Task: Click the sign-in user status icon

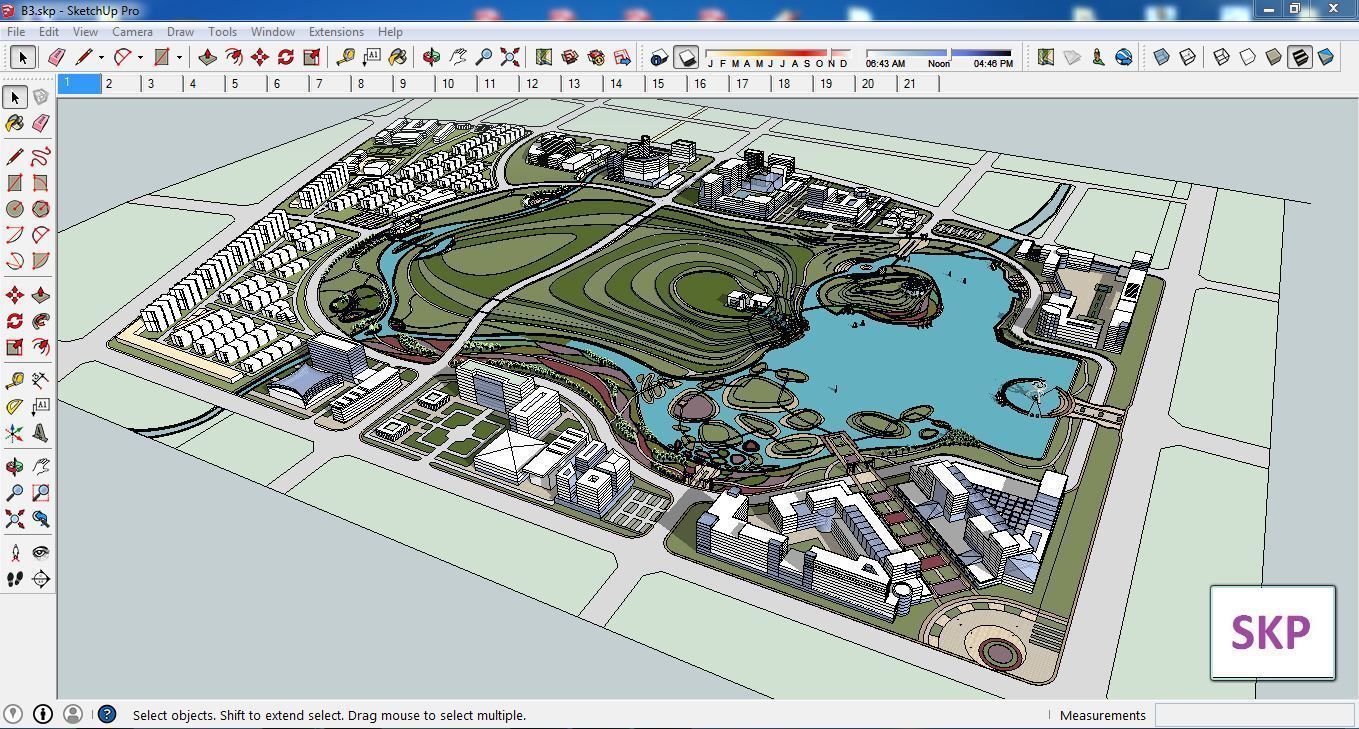Action: [72, 714]
